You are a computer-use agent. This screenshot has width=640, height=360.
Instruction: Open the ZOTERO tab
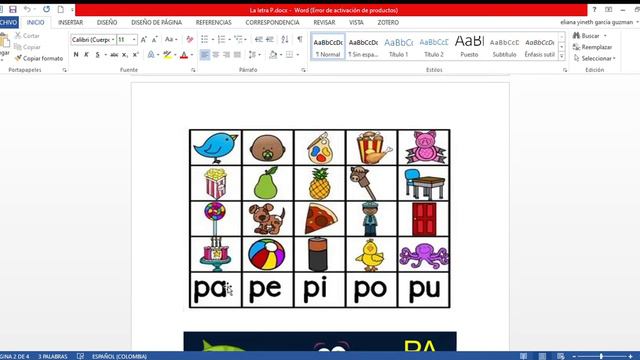[388, 22]
